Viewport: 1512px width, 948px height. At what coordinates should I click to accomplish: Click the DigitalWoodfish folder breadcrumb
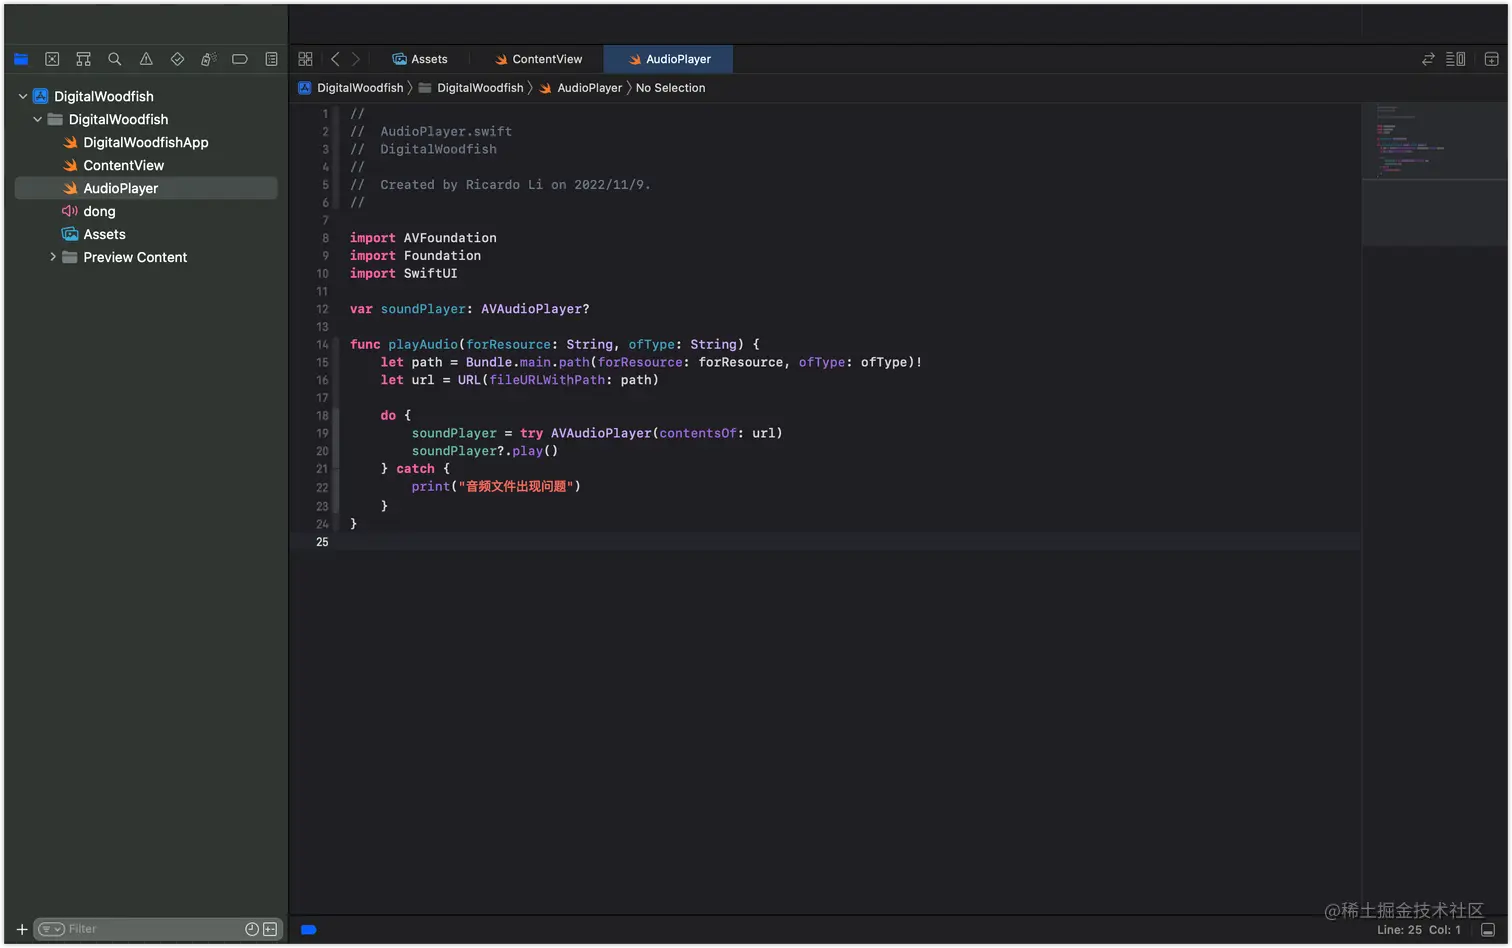click(471, 88)
